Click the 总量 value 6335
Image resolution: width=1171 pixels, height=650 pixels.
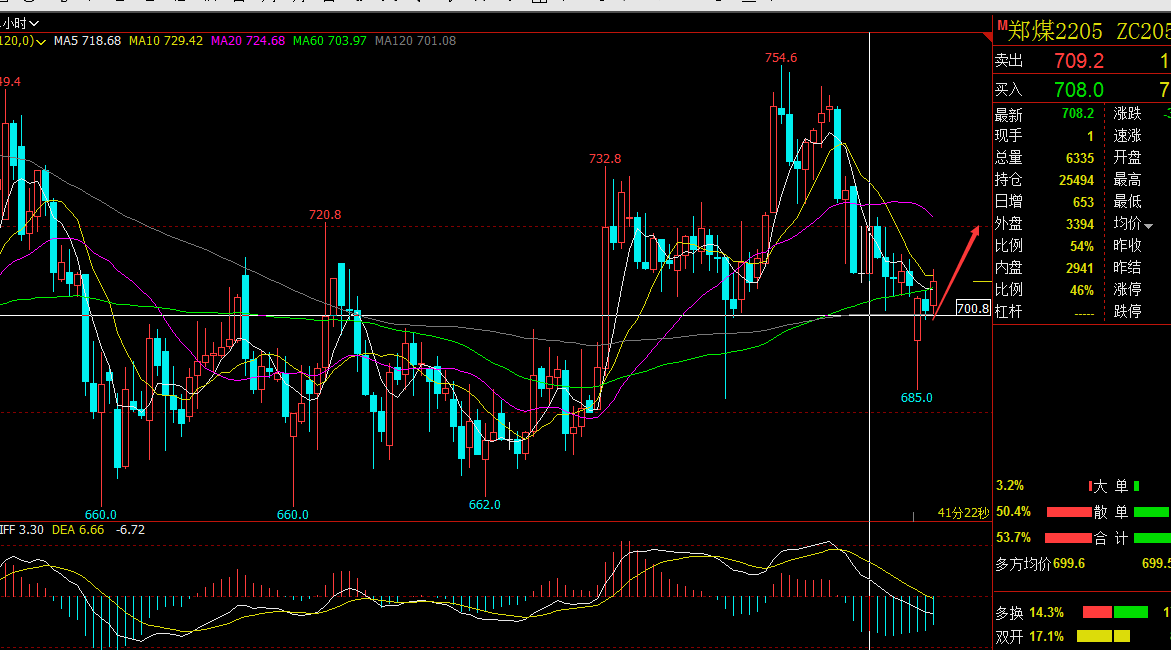(x=1080, y=158)
